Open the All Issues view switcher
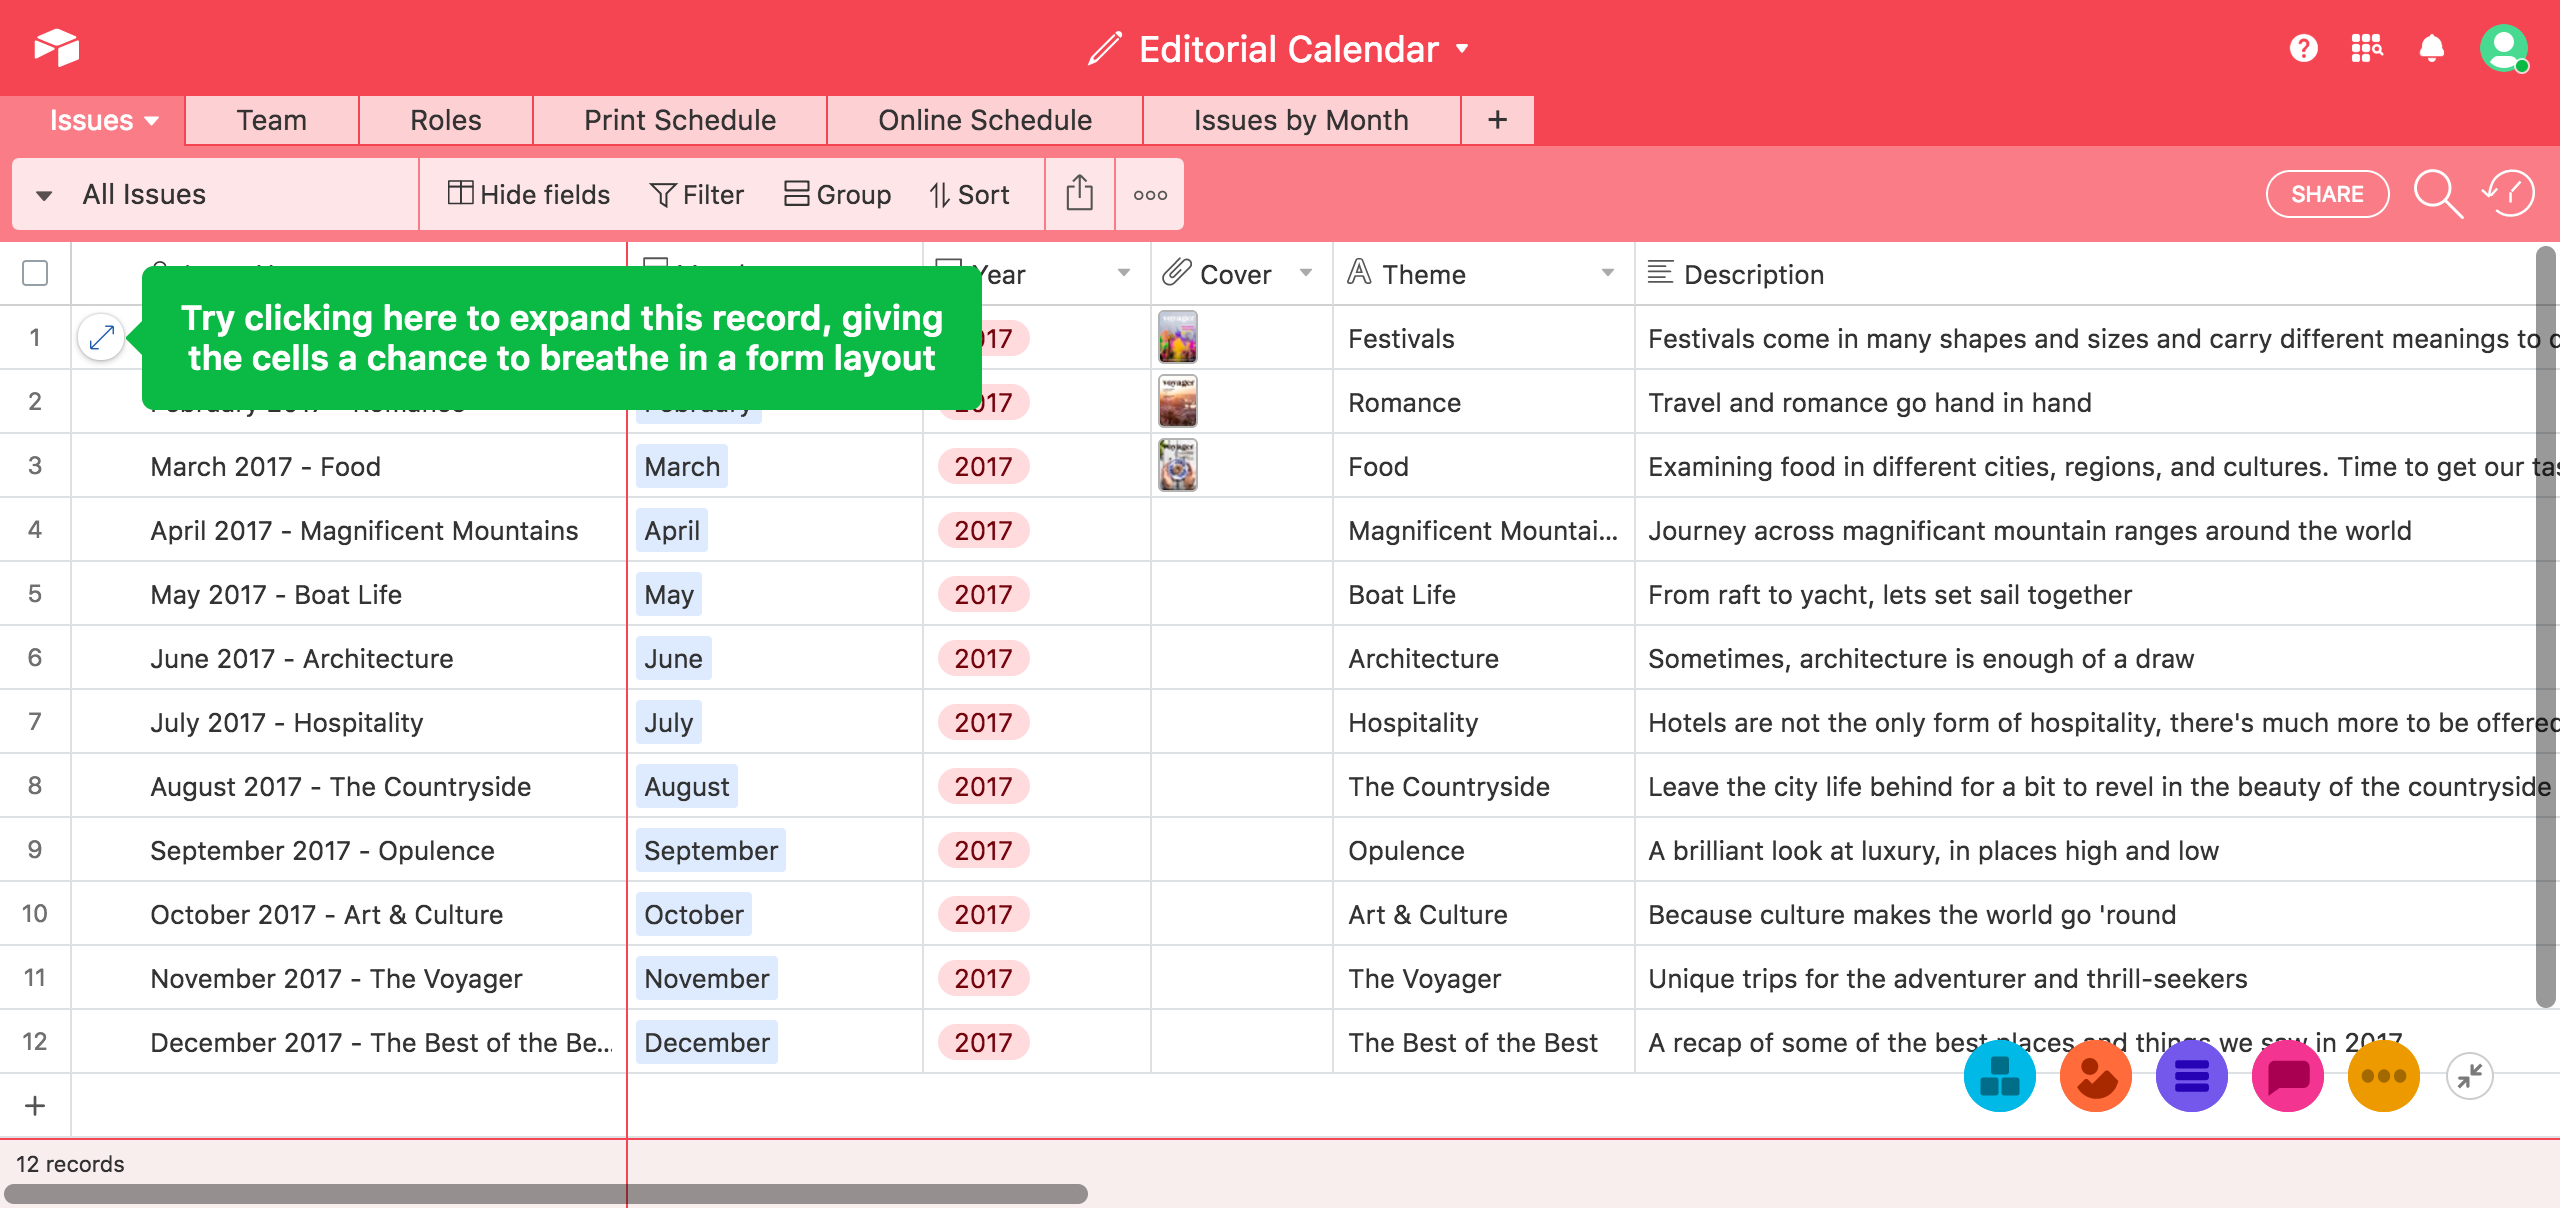 coord(144,194)
